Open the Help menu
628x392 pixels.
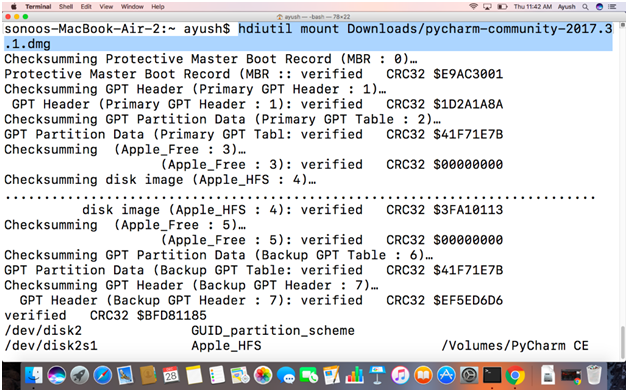[x=158, y=6]
